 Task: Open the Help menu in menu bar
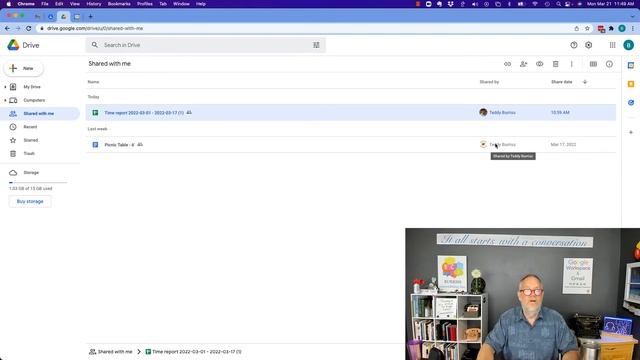tap(201, 4)
